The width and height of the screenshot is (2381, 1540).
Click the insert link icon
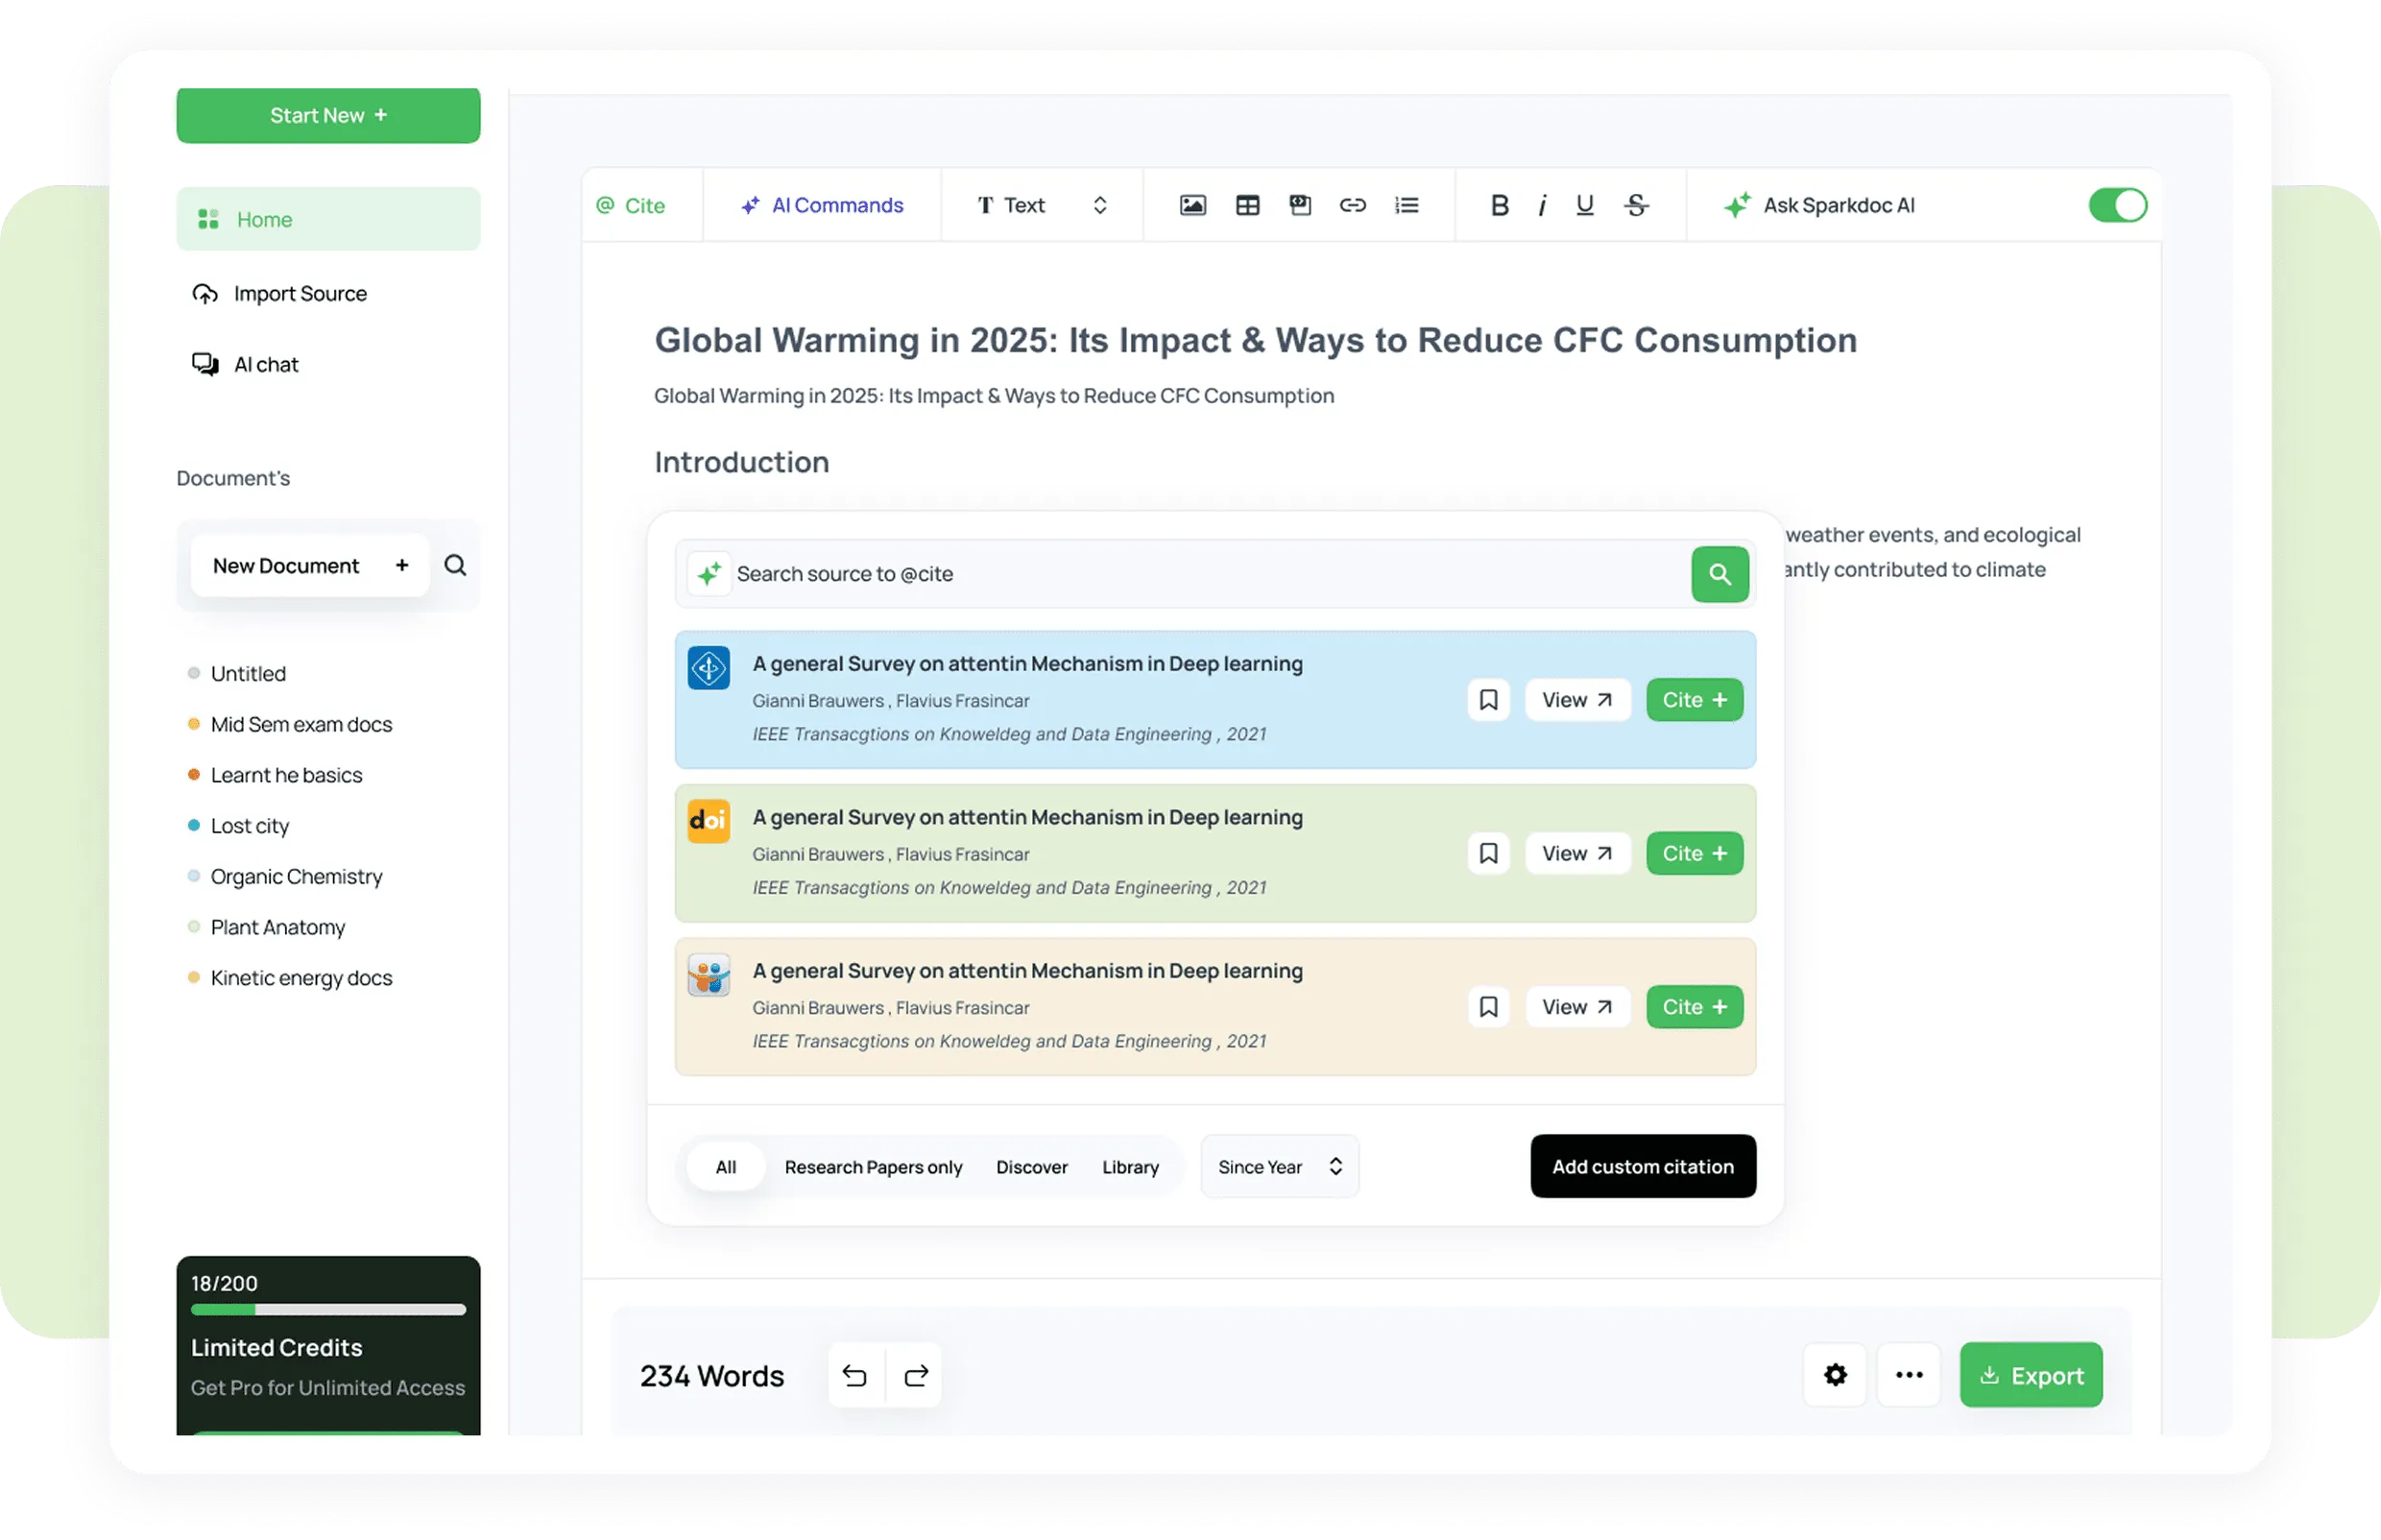point(1352,205)
